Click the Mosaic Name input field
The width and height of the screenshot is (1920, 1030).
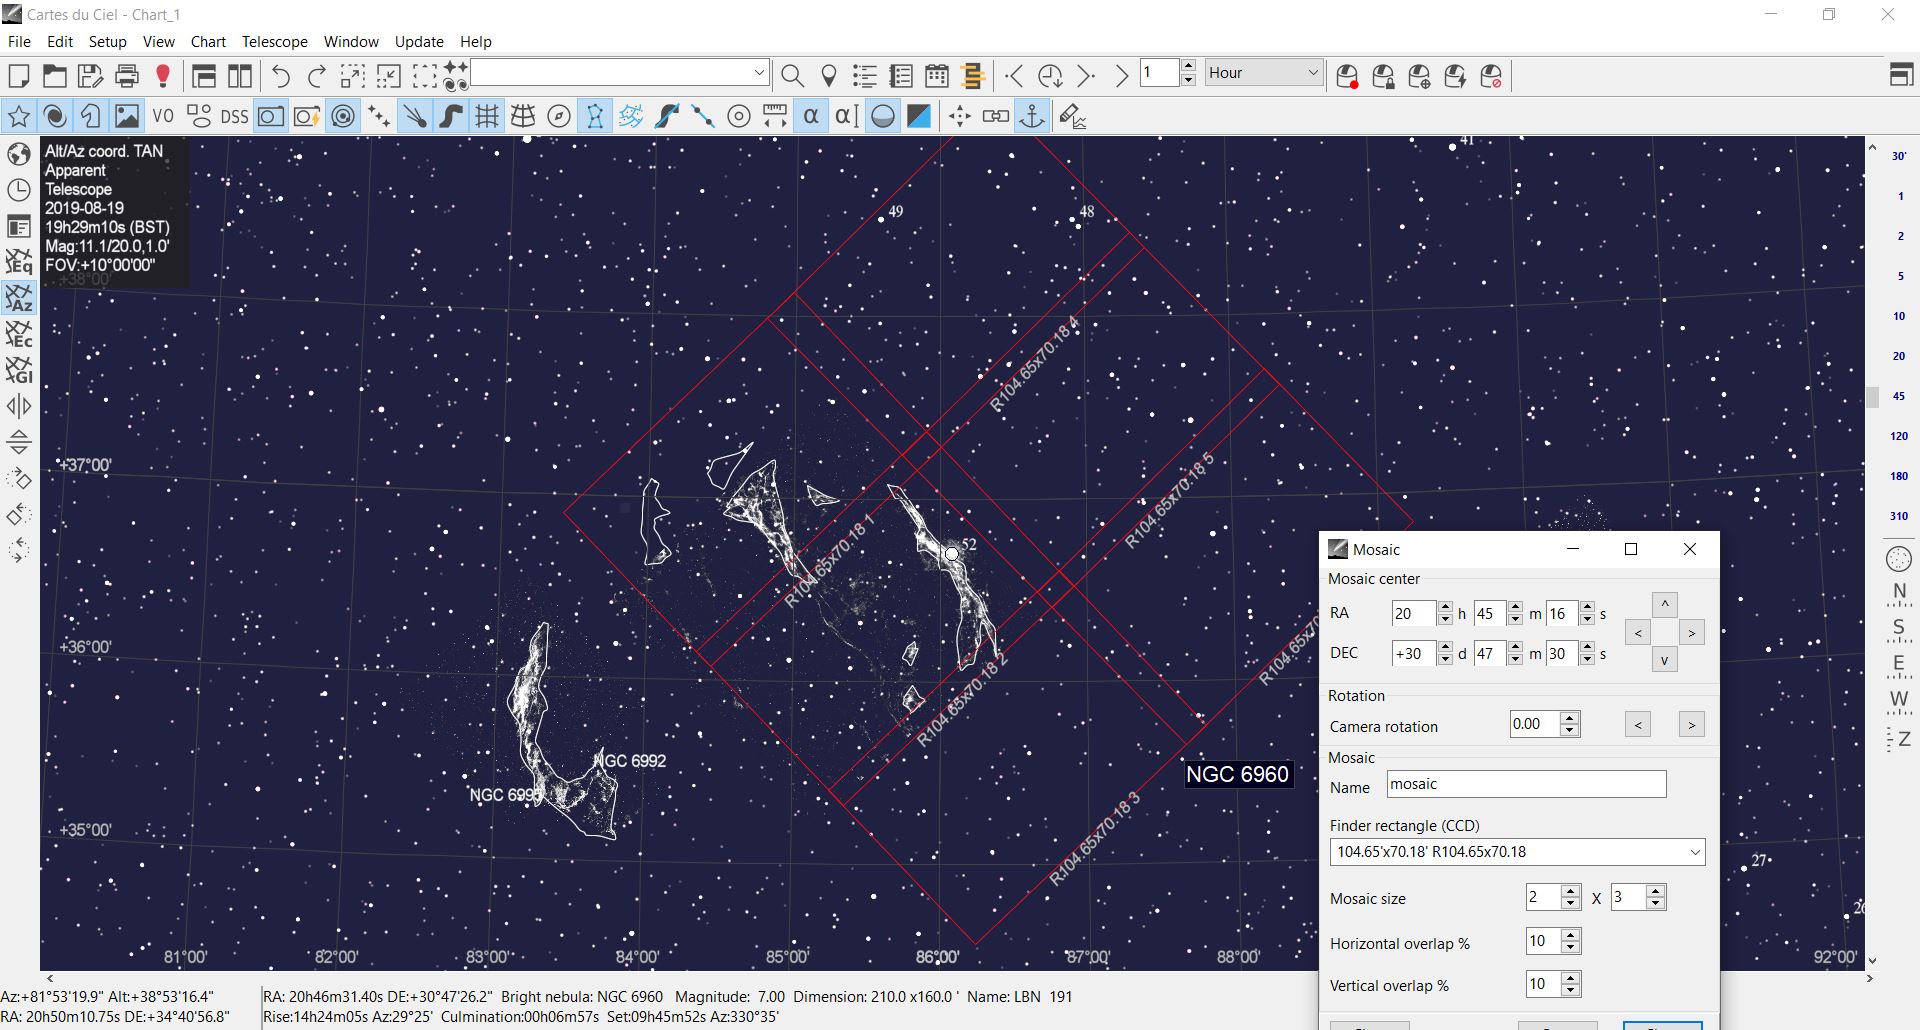(x=1526, y=784)
